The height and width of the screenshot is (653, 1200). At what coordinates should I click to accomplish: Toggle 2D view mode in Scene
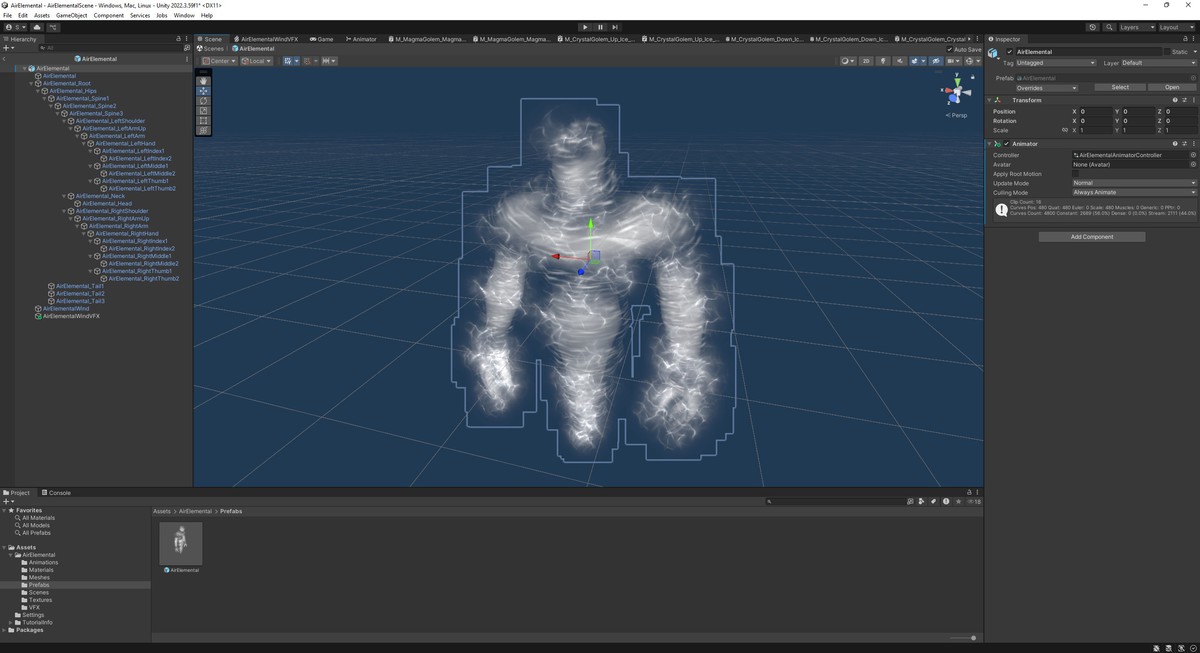coord(866,61)
